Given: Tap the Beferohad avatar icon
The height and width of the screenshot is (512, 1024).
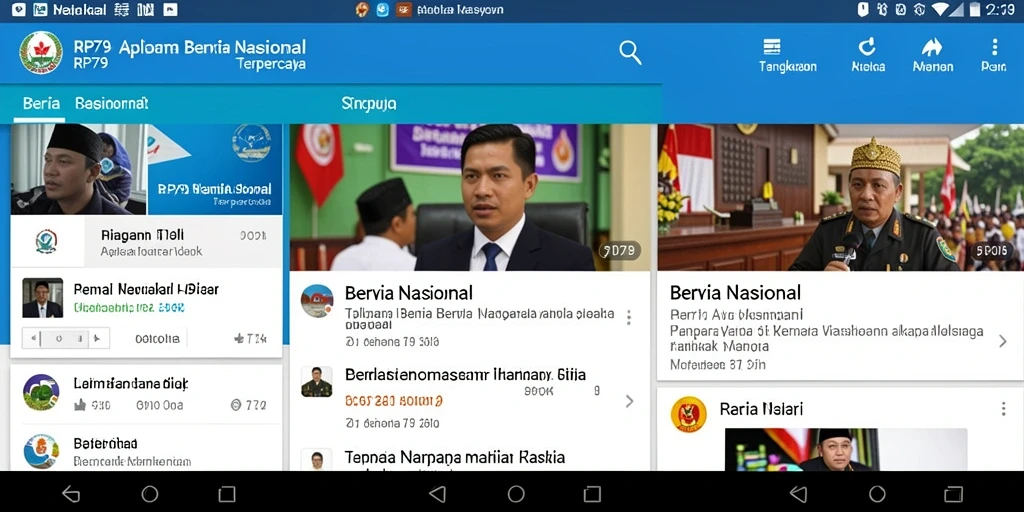Looking at the screenshot, I should (41, 451).
